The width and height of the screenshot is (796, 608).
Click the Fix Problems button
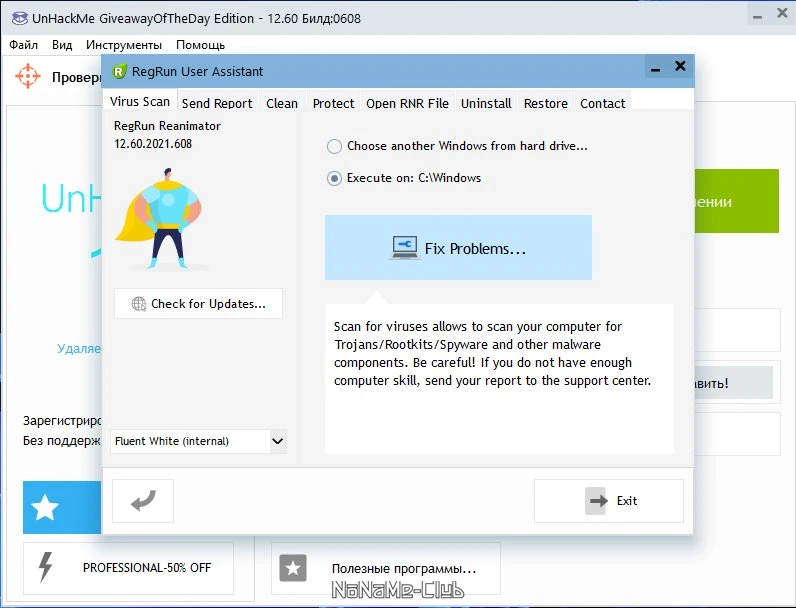458,248
